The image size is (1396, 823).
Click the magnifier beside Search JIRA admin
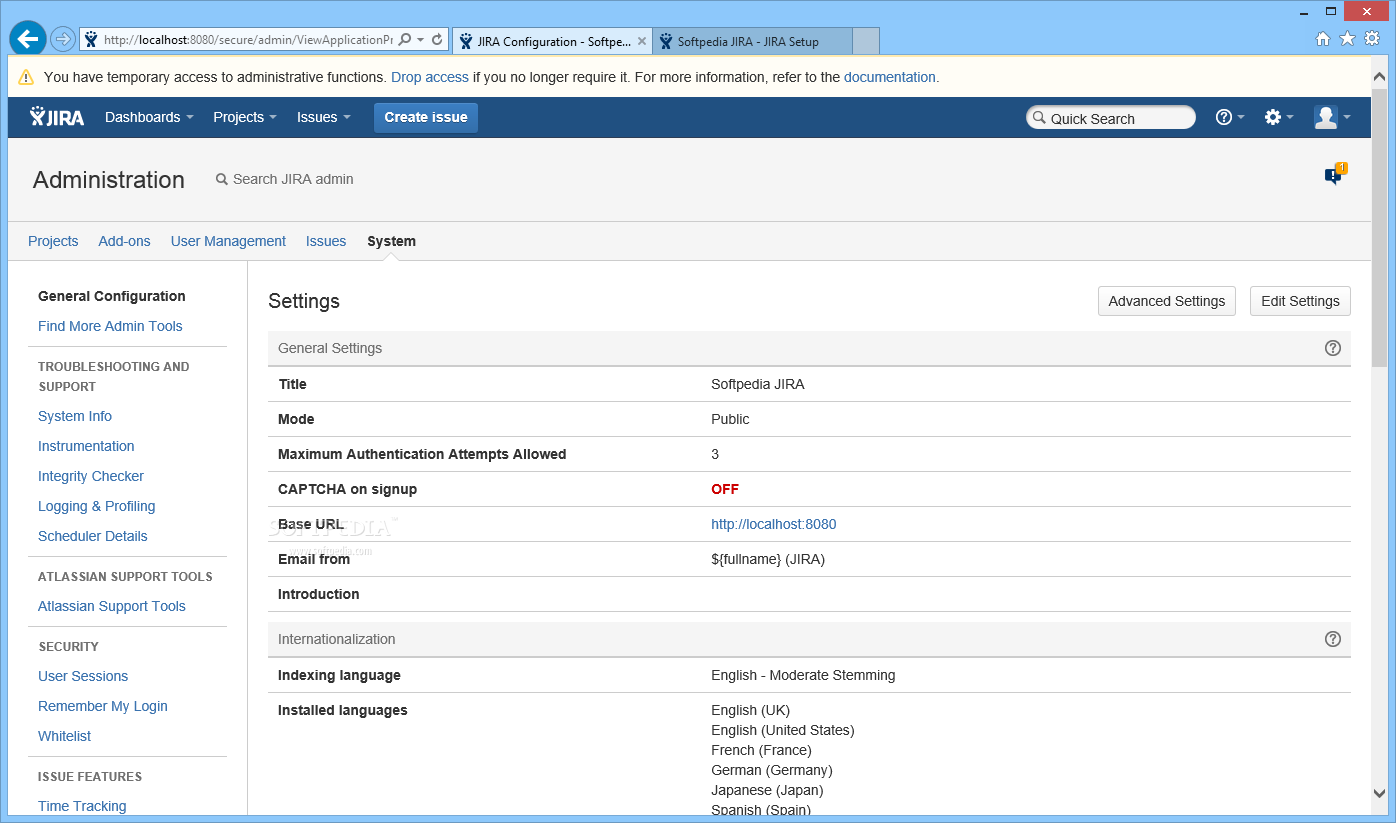click(x=222, y=179)
